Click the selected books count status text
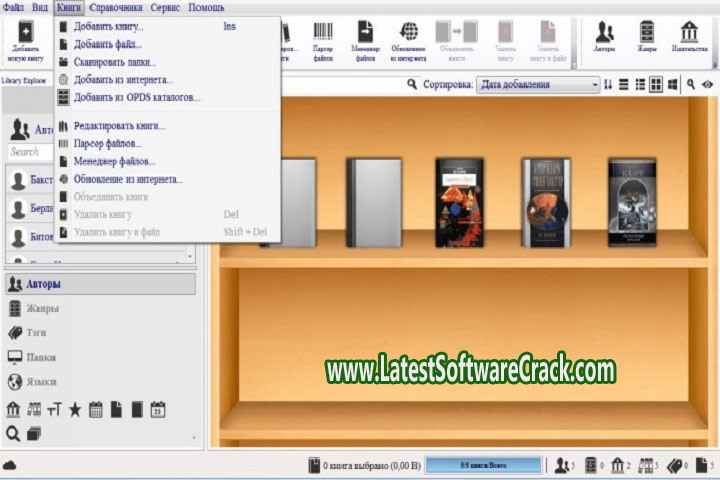The image size is (720, 480). [x=371, y=466]
